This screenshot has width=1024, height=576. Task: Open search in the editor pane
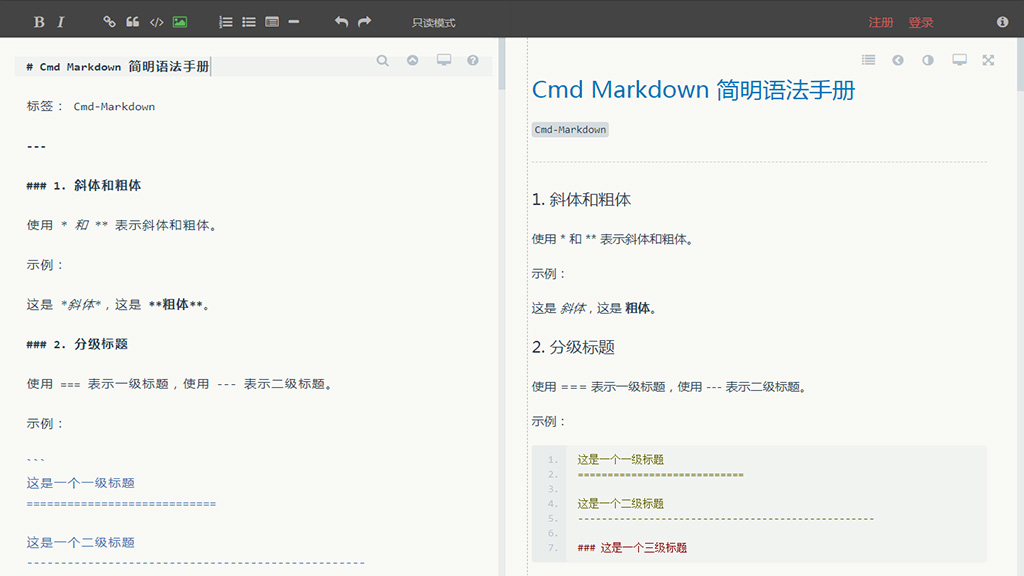click(x=383, y=60)
